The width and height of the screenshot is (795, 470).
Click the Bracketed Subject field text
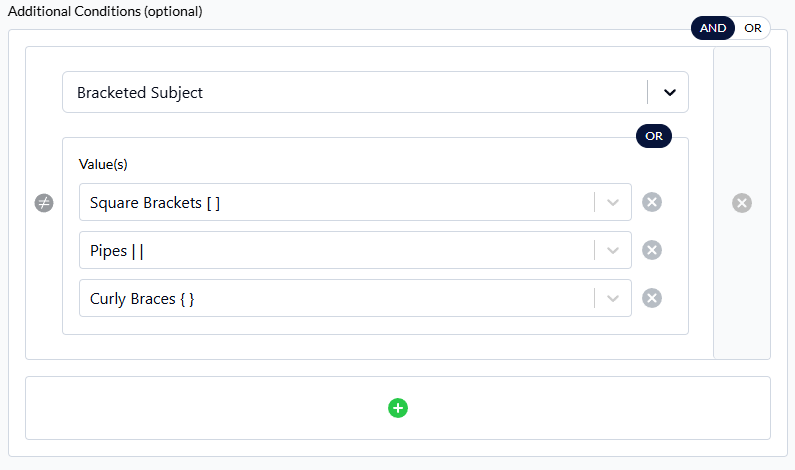(x=139, y=93)
